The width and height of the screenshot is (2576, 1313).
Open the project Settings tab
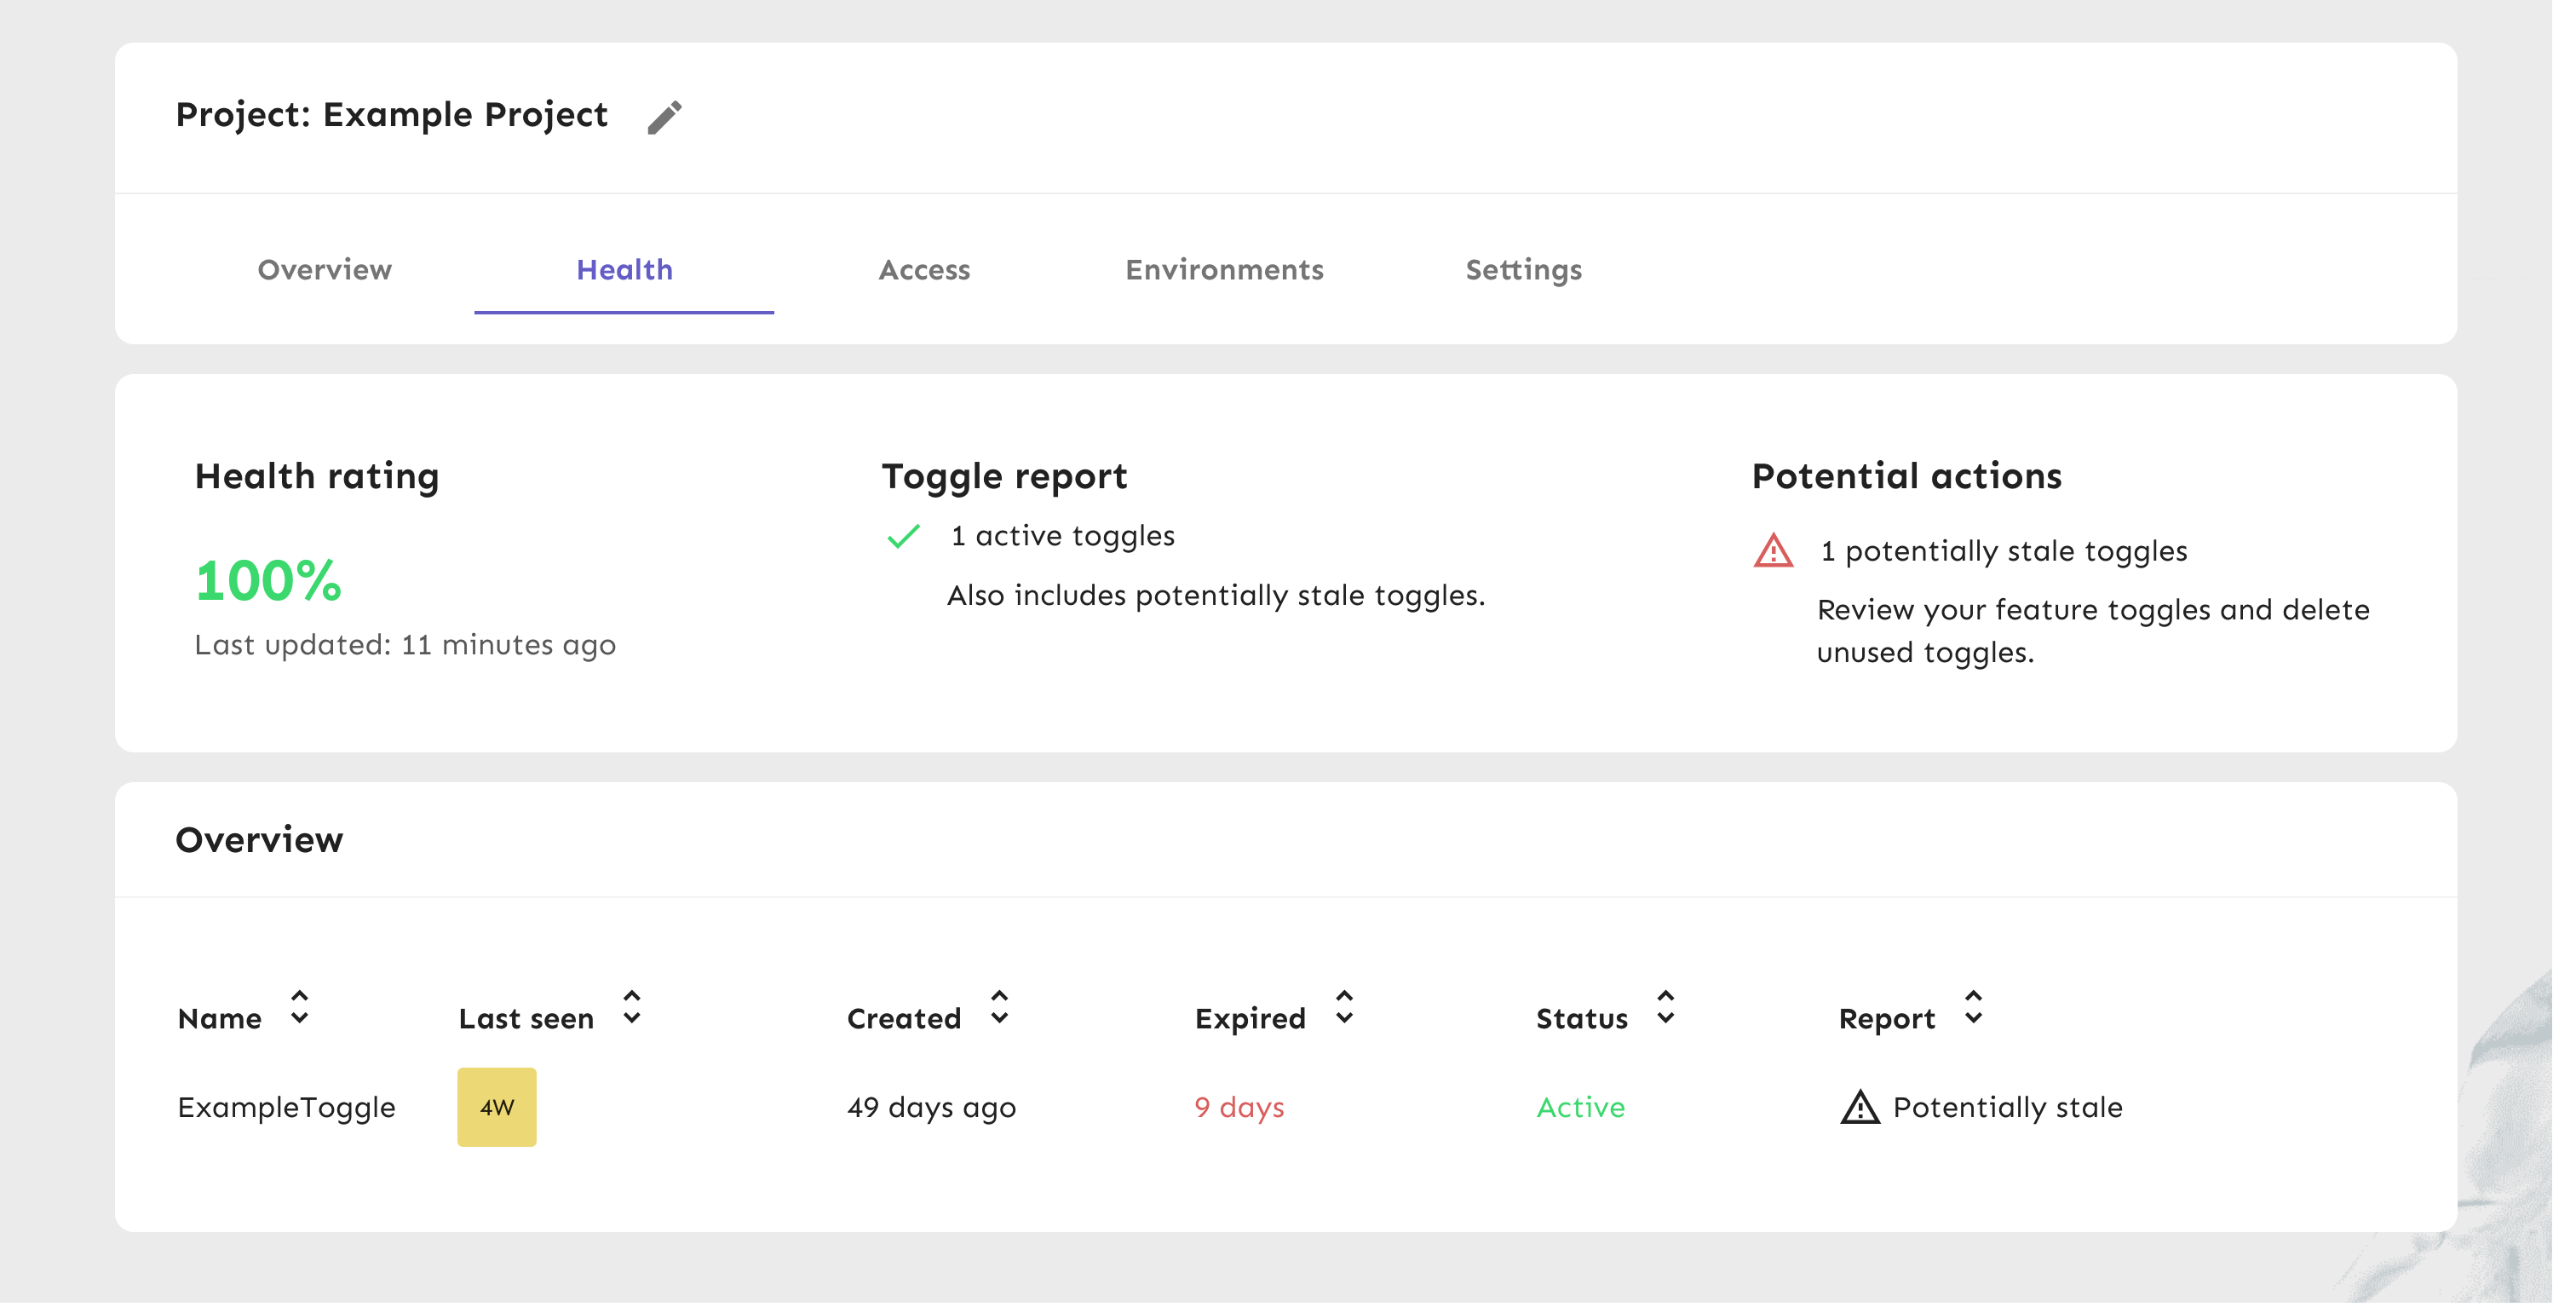1523,269
